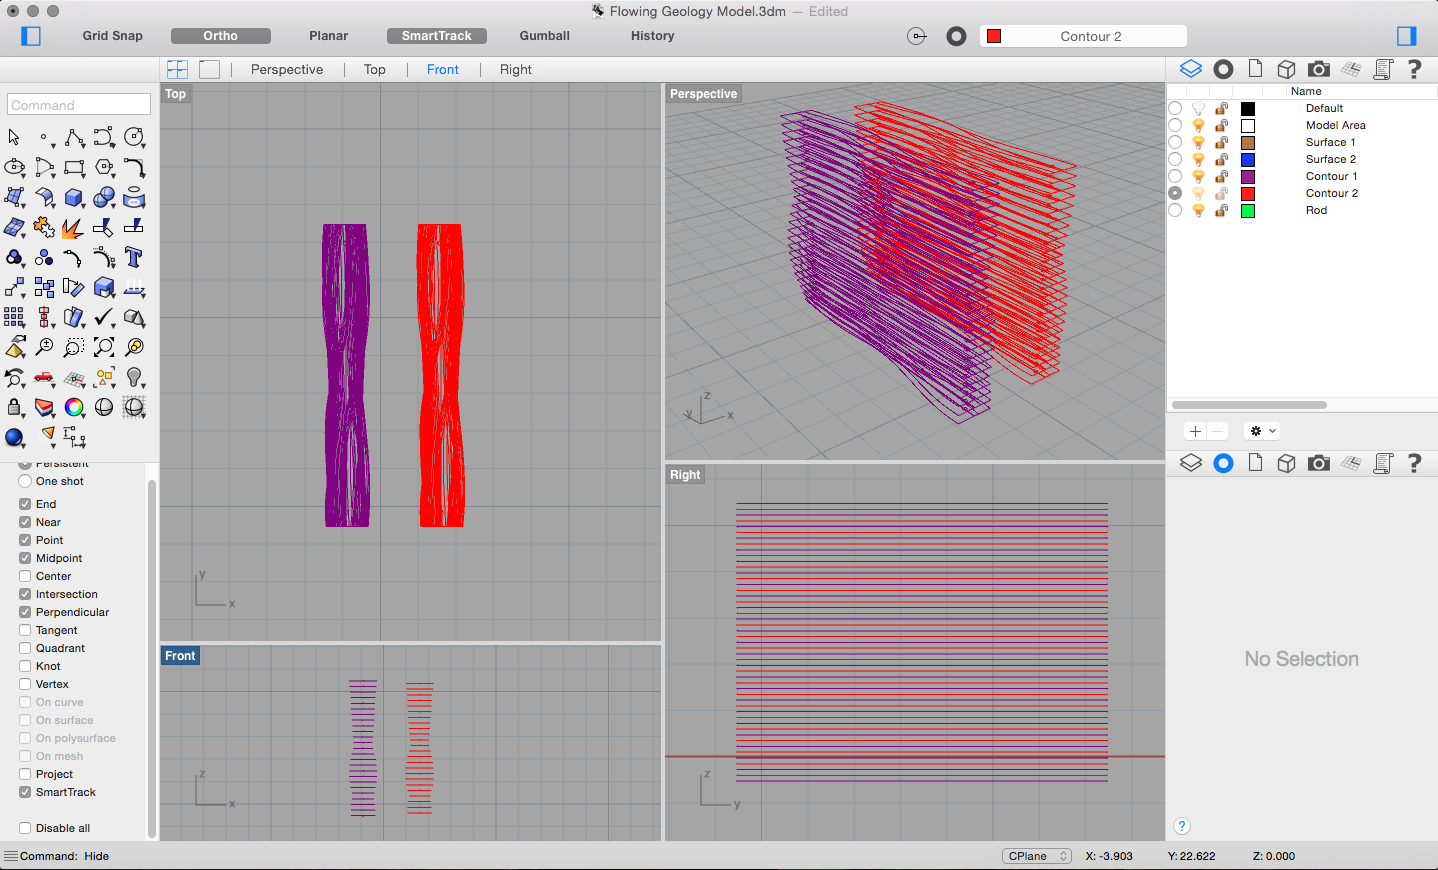This screenshot has width=1438, height=870.
Task: Enable the Tangent object snap
Action: [x=25, y=630]
